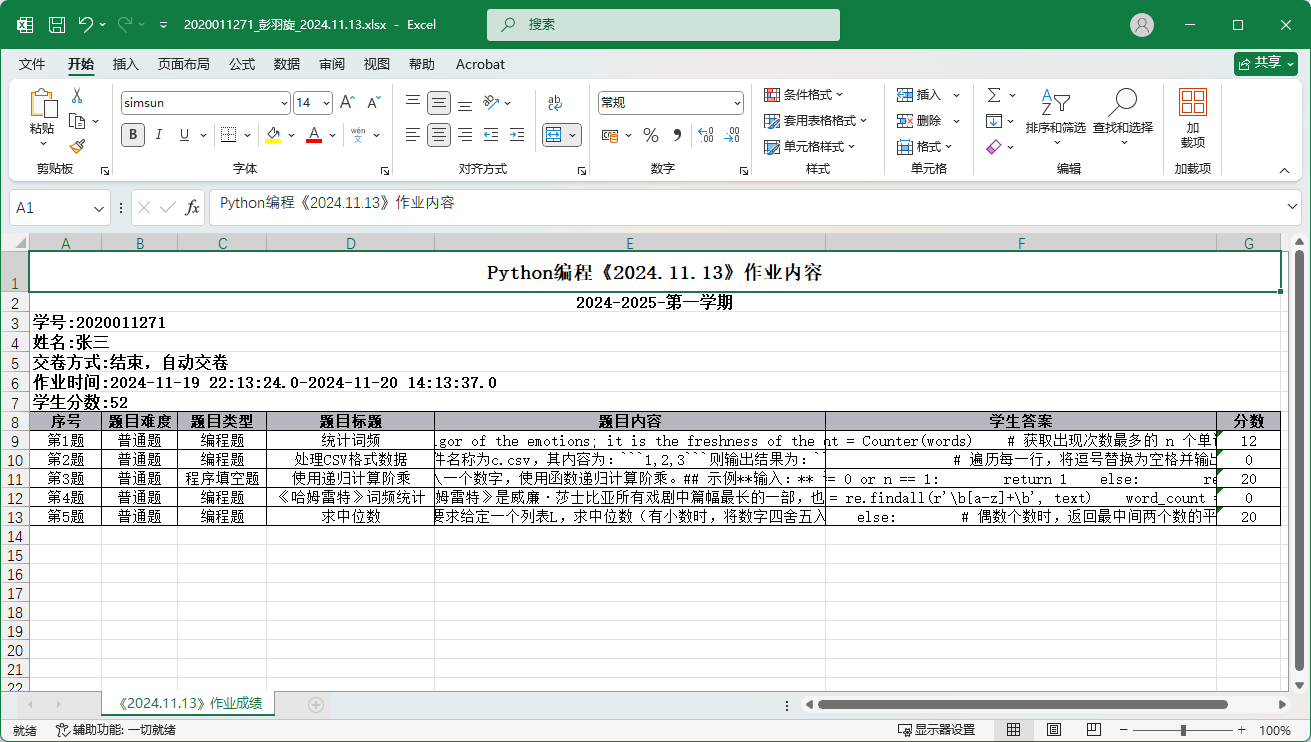This screenshot has height=742, width=1311.
Task: Switch to Page Break Preview in status bar
Action: (x=1094, y=730)
